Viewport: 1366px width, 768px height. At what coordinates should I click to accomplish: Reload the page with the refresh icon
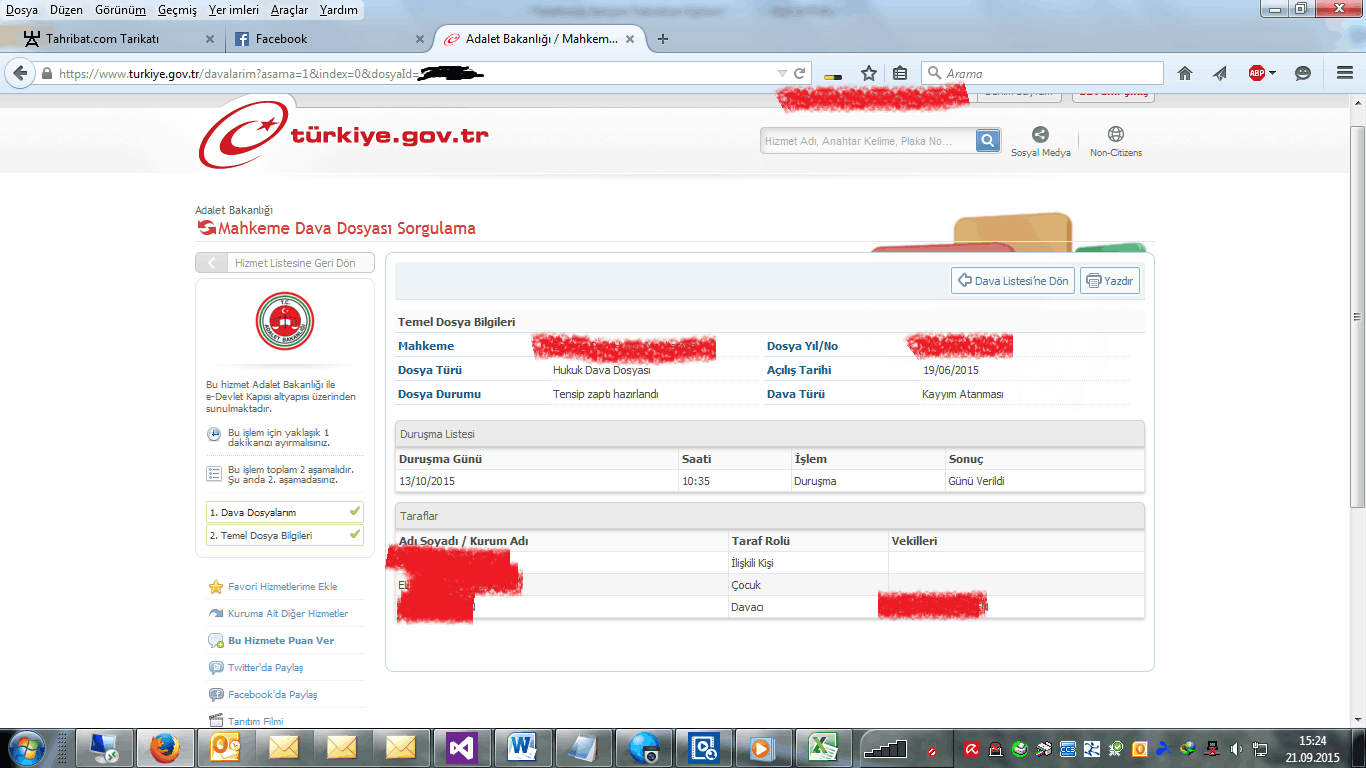pos(800,73)
